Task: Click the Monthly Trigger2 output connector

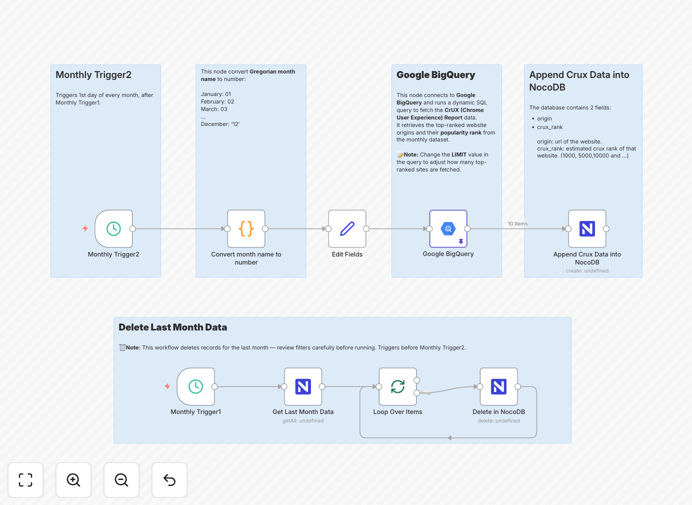Action: click(x=132, y=229)
